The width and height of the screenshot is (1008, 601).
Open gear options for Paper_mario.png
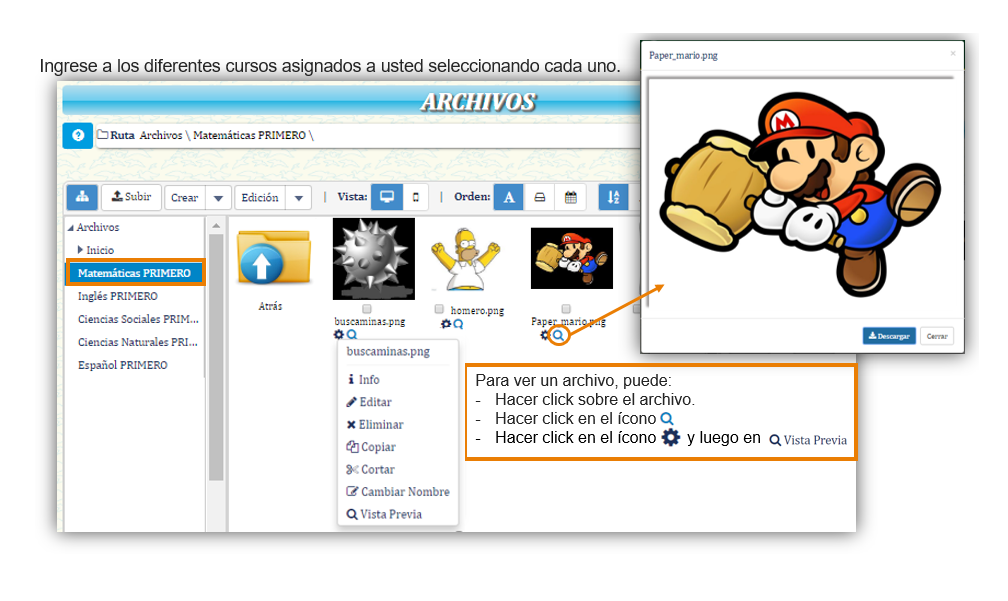[545, 335]
